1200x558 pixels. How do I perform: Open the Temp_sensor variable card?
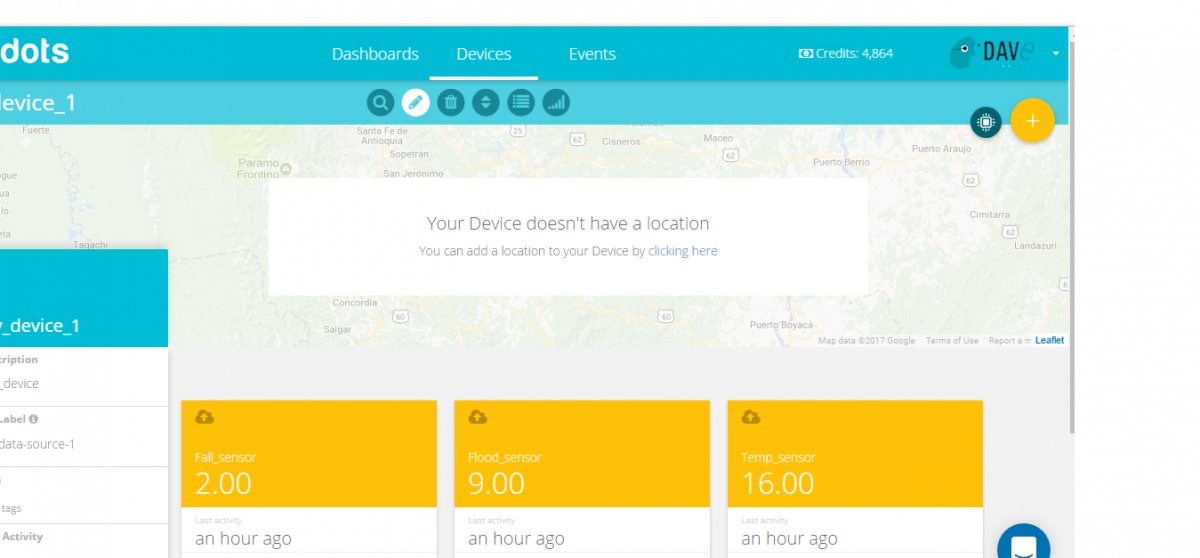(854, 470)
